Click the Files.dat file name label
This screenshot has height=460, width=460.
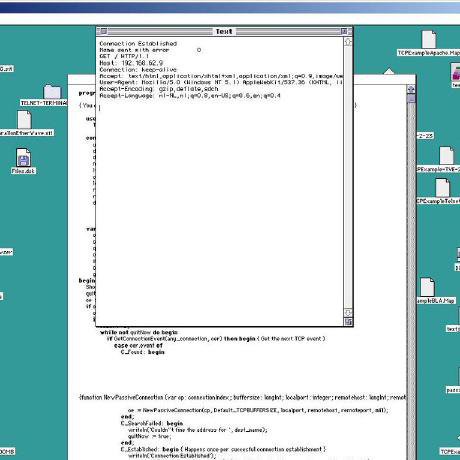pyautogui.click(x=23, y=171)
